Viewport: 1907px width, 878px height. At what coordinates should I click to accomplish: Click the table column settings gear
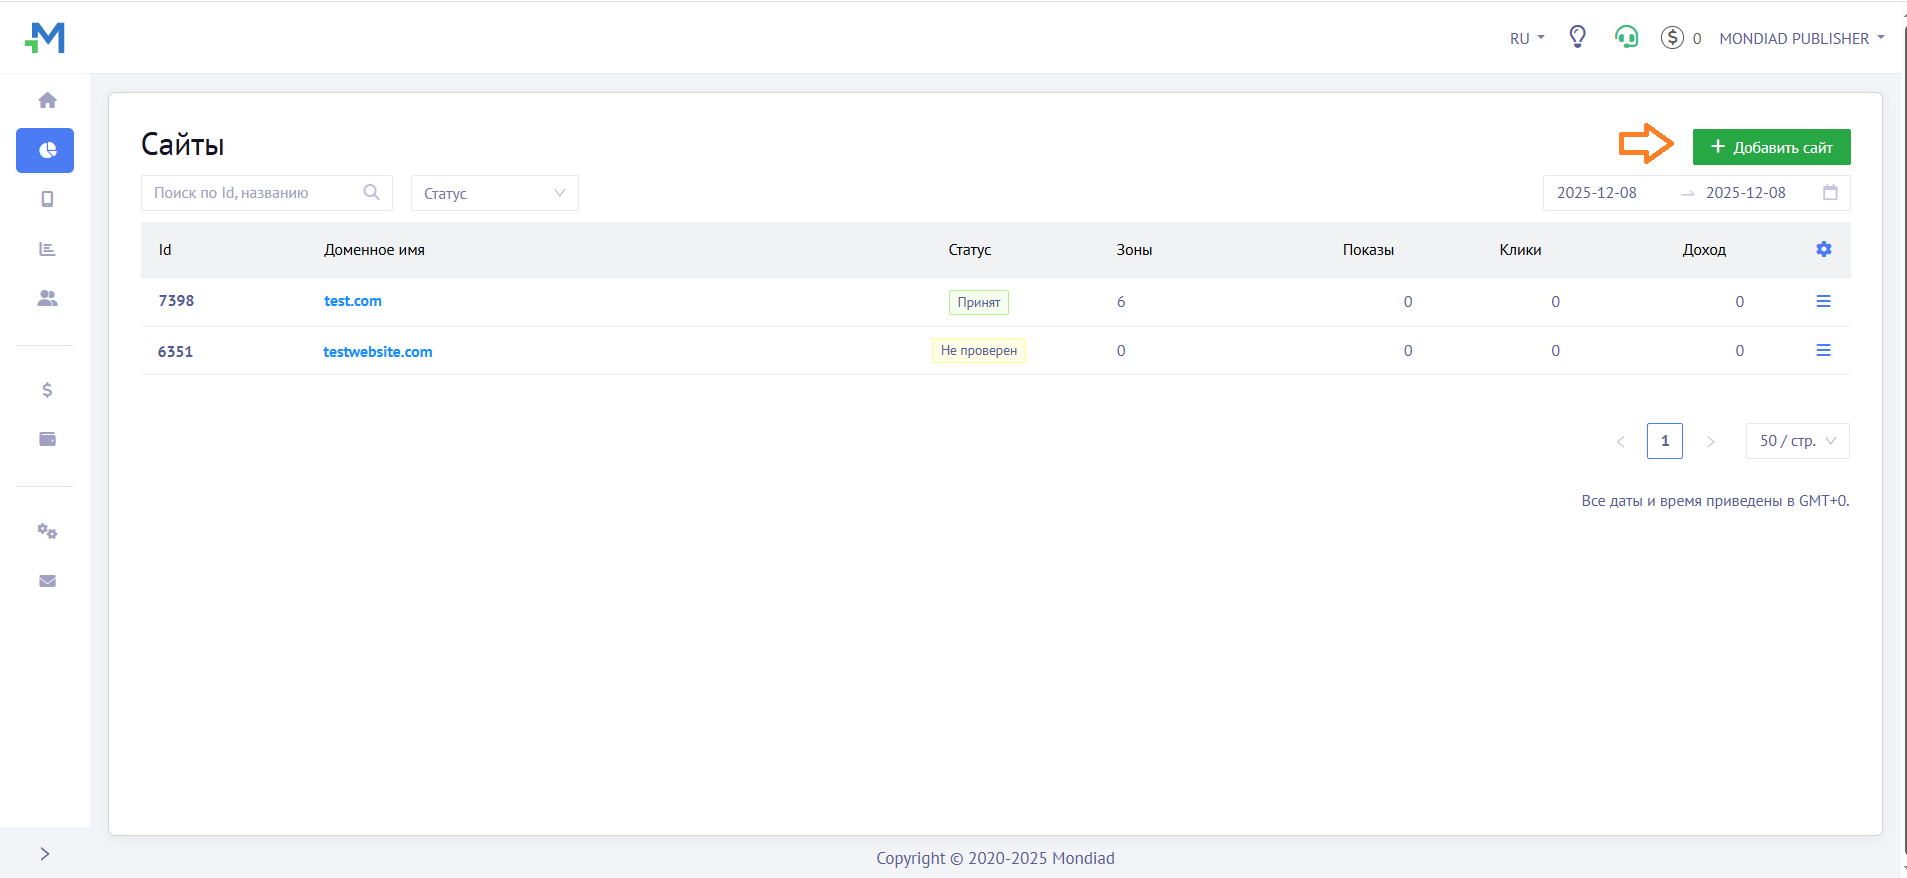[x=1823, y=249]
